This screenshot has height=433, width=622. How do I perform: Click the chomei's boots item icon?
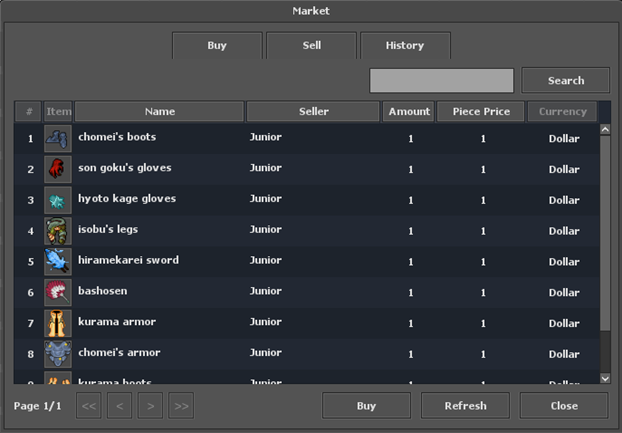pos(58,138)
